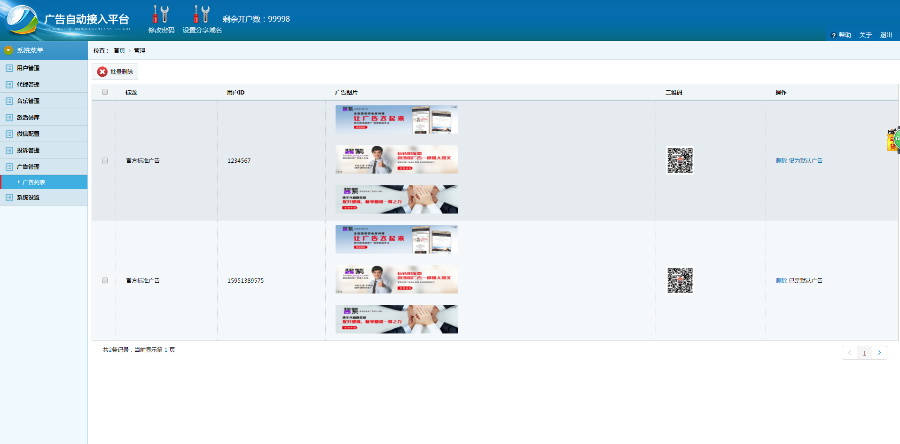Click the 广告管理 sidebar list icon
The height and width of the screenshot is (444, 900).
coord(9,166)
